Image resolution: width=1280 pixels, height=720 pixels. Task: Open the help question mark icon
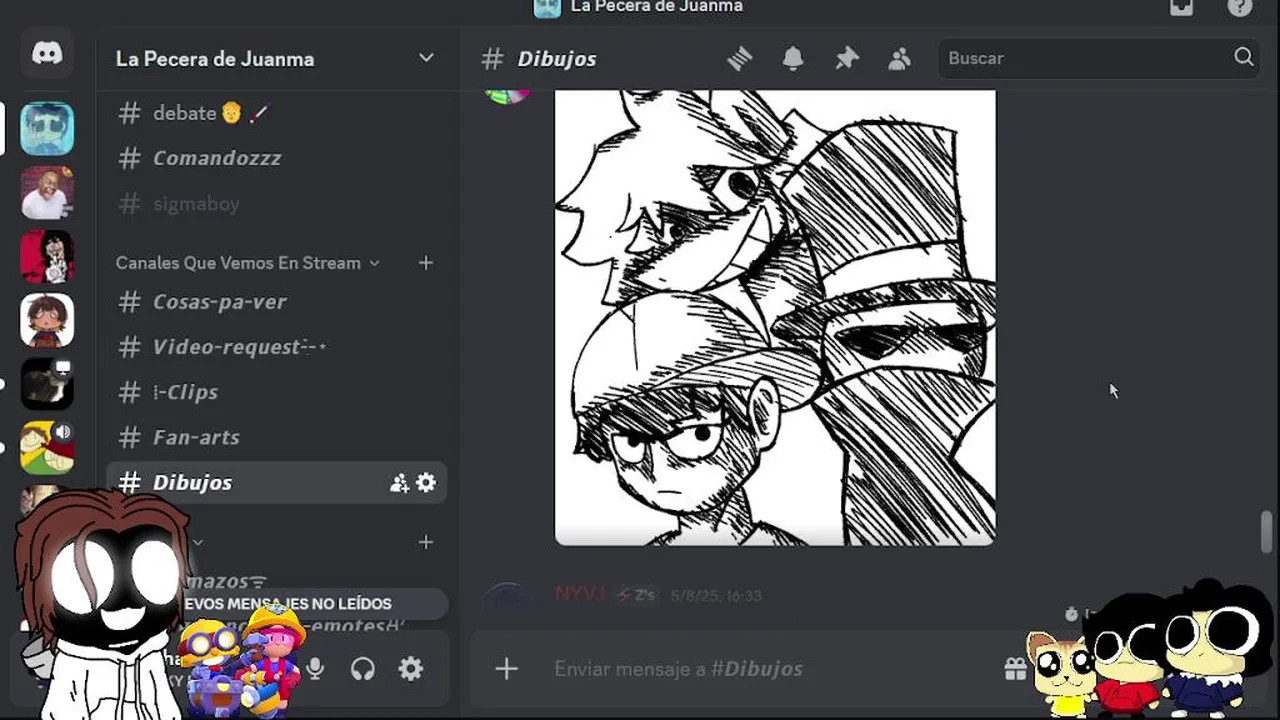point(1240,7)
